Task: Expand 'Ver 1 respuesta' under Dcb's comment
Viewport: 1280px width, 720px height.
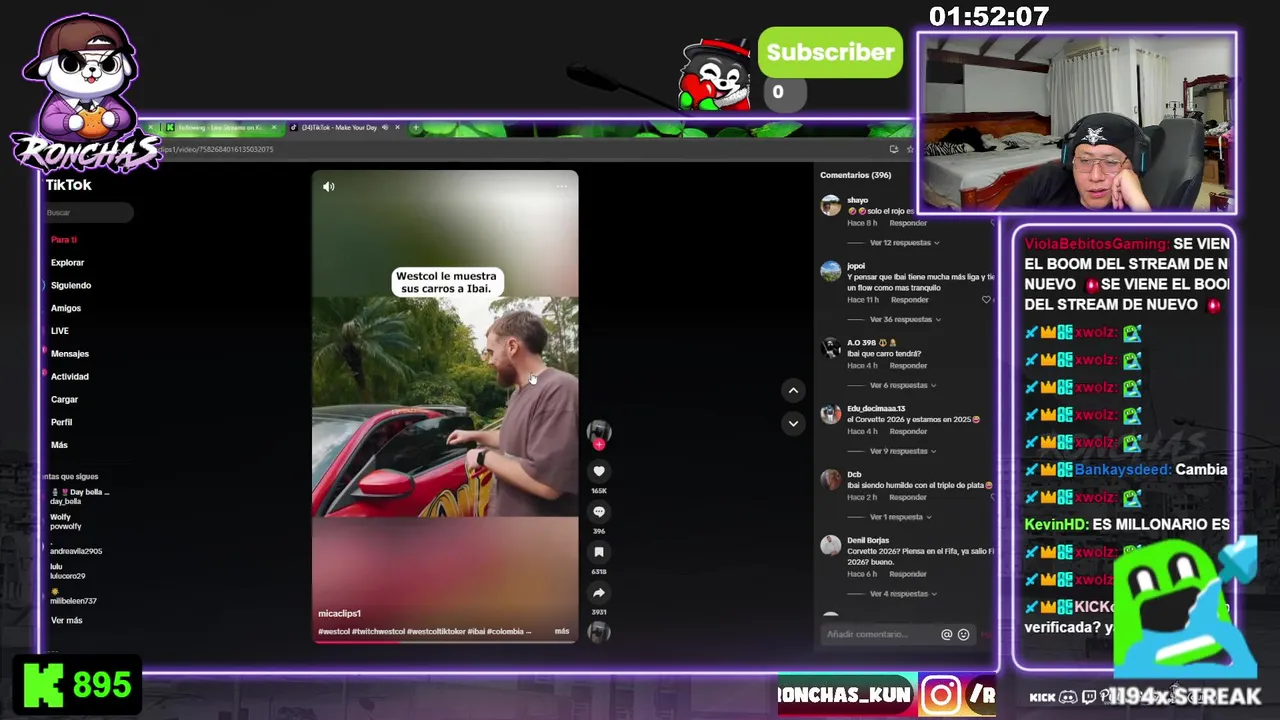Action: 900,517
